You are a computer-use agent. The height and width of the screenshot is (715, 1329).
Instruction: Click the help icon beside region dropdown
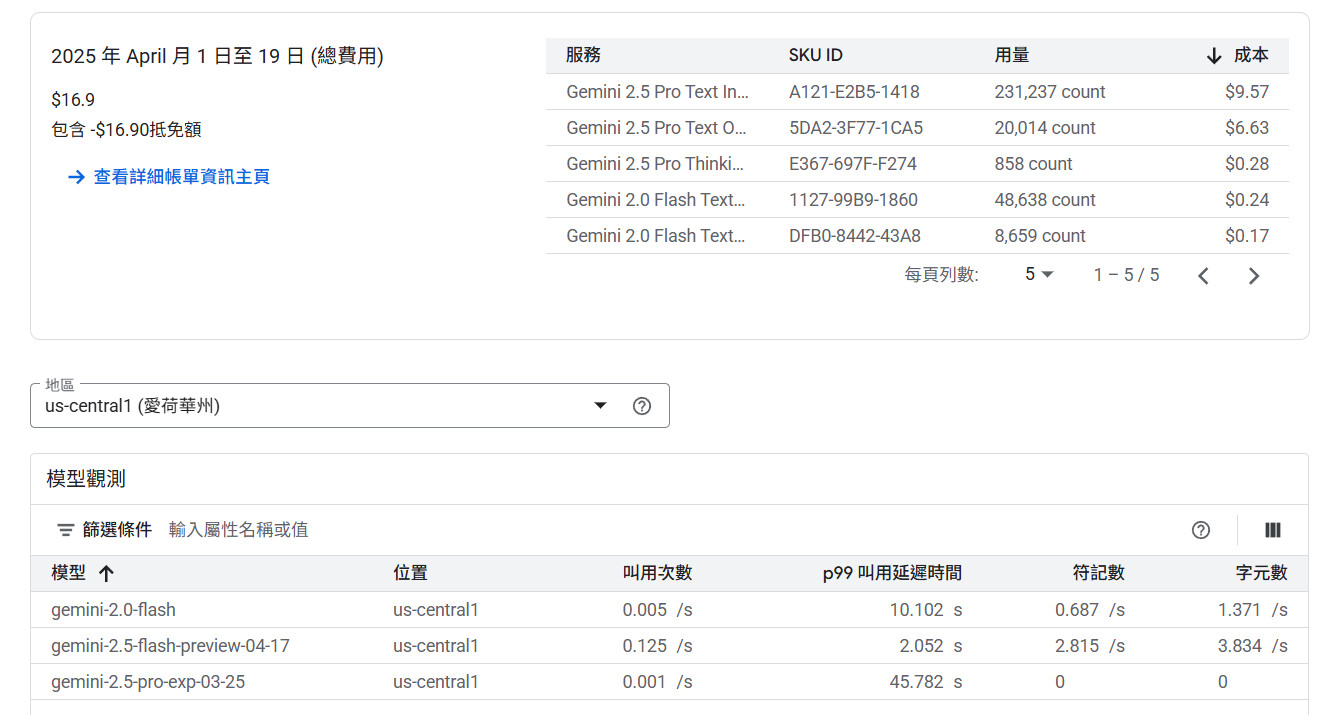[x=642, y=406]
